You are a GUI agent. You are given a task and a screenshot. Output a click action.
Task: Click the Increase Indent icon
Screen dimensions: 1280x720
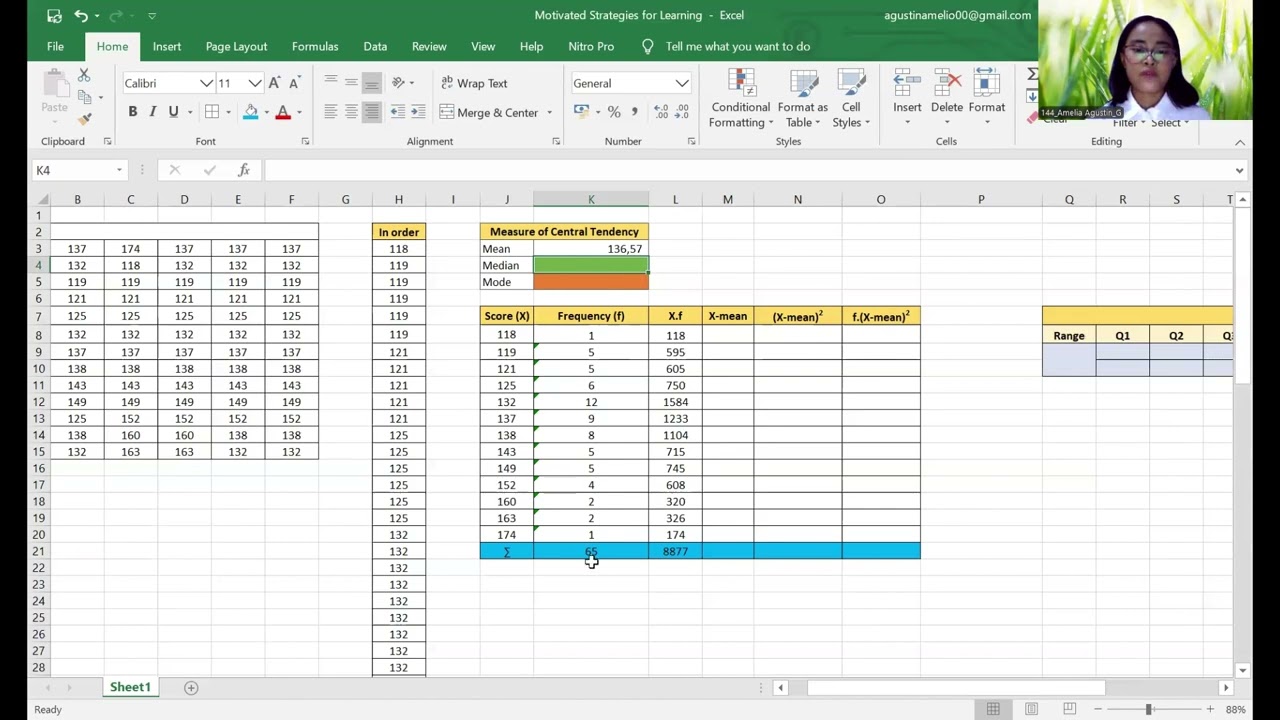pos(419,112)
